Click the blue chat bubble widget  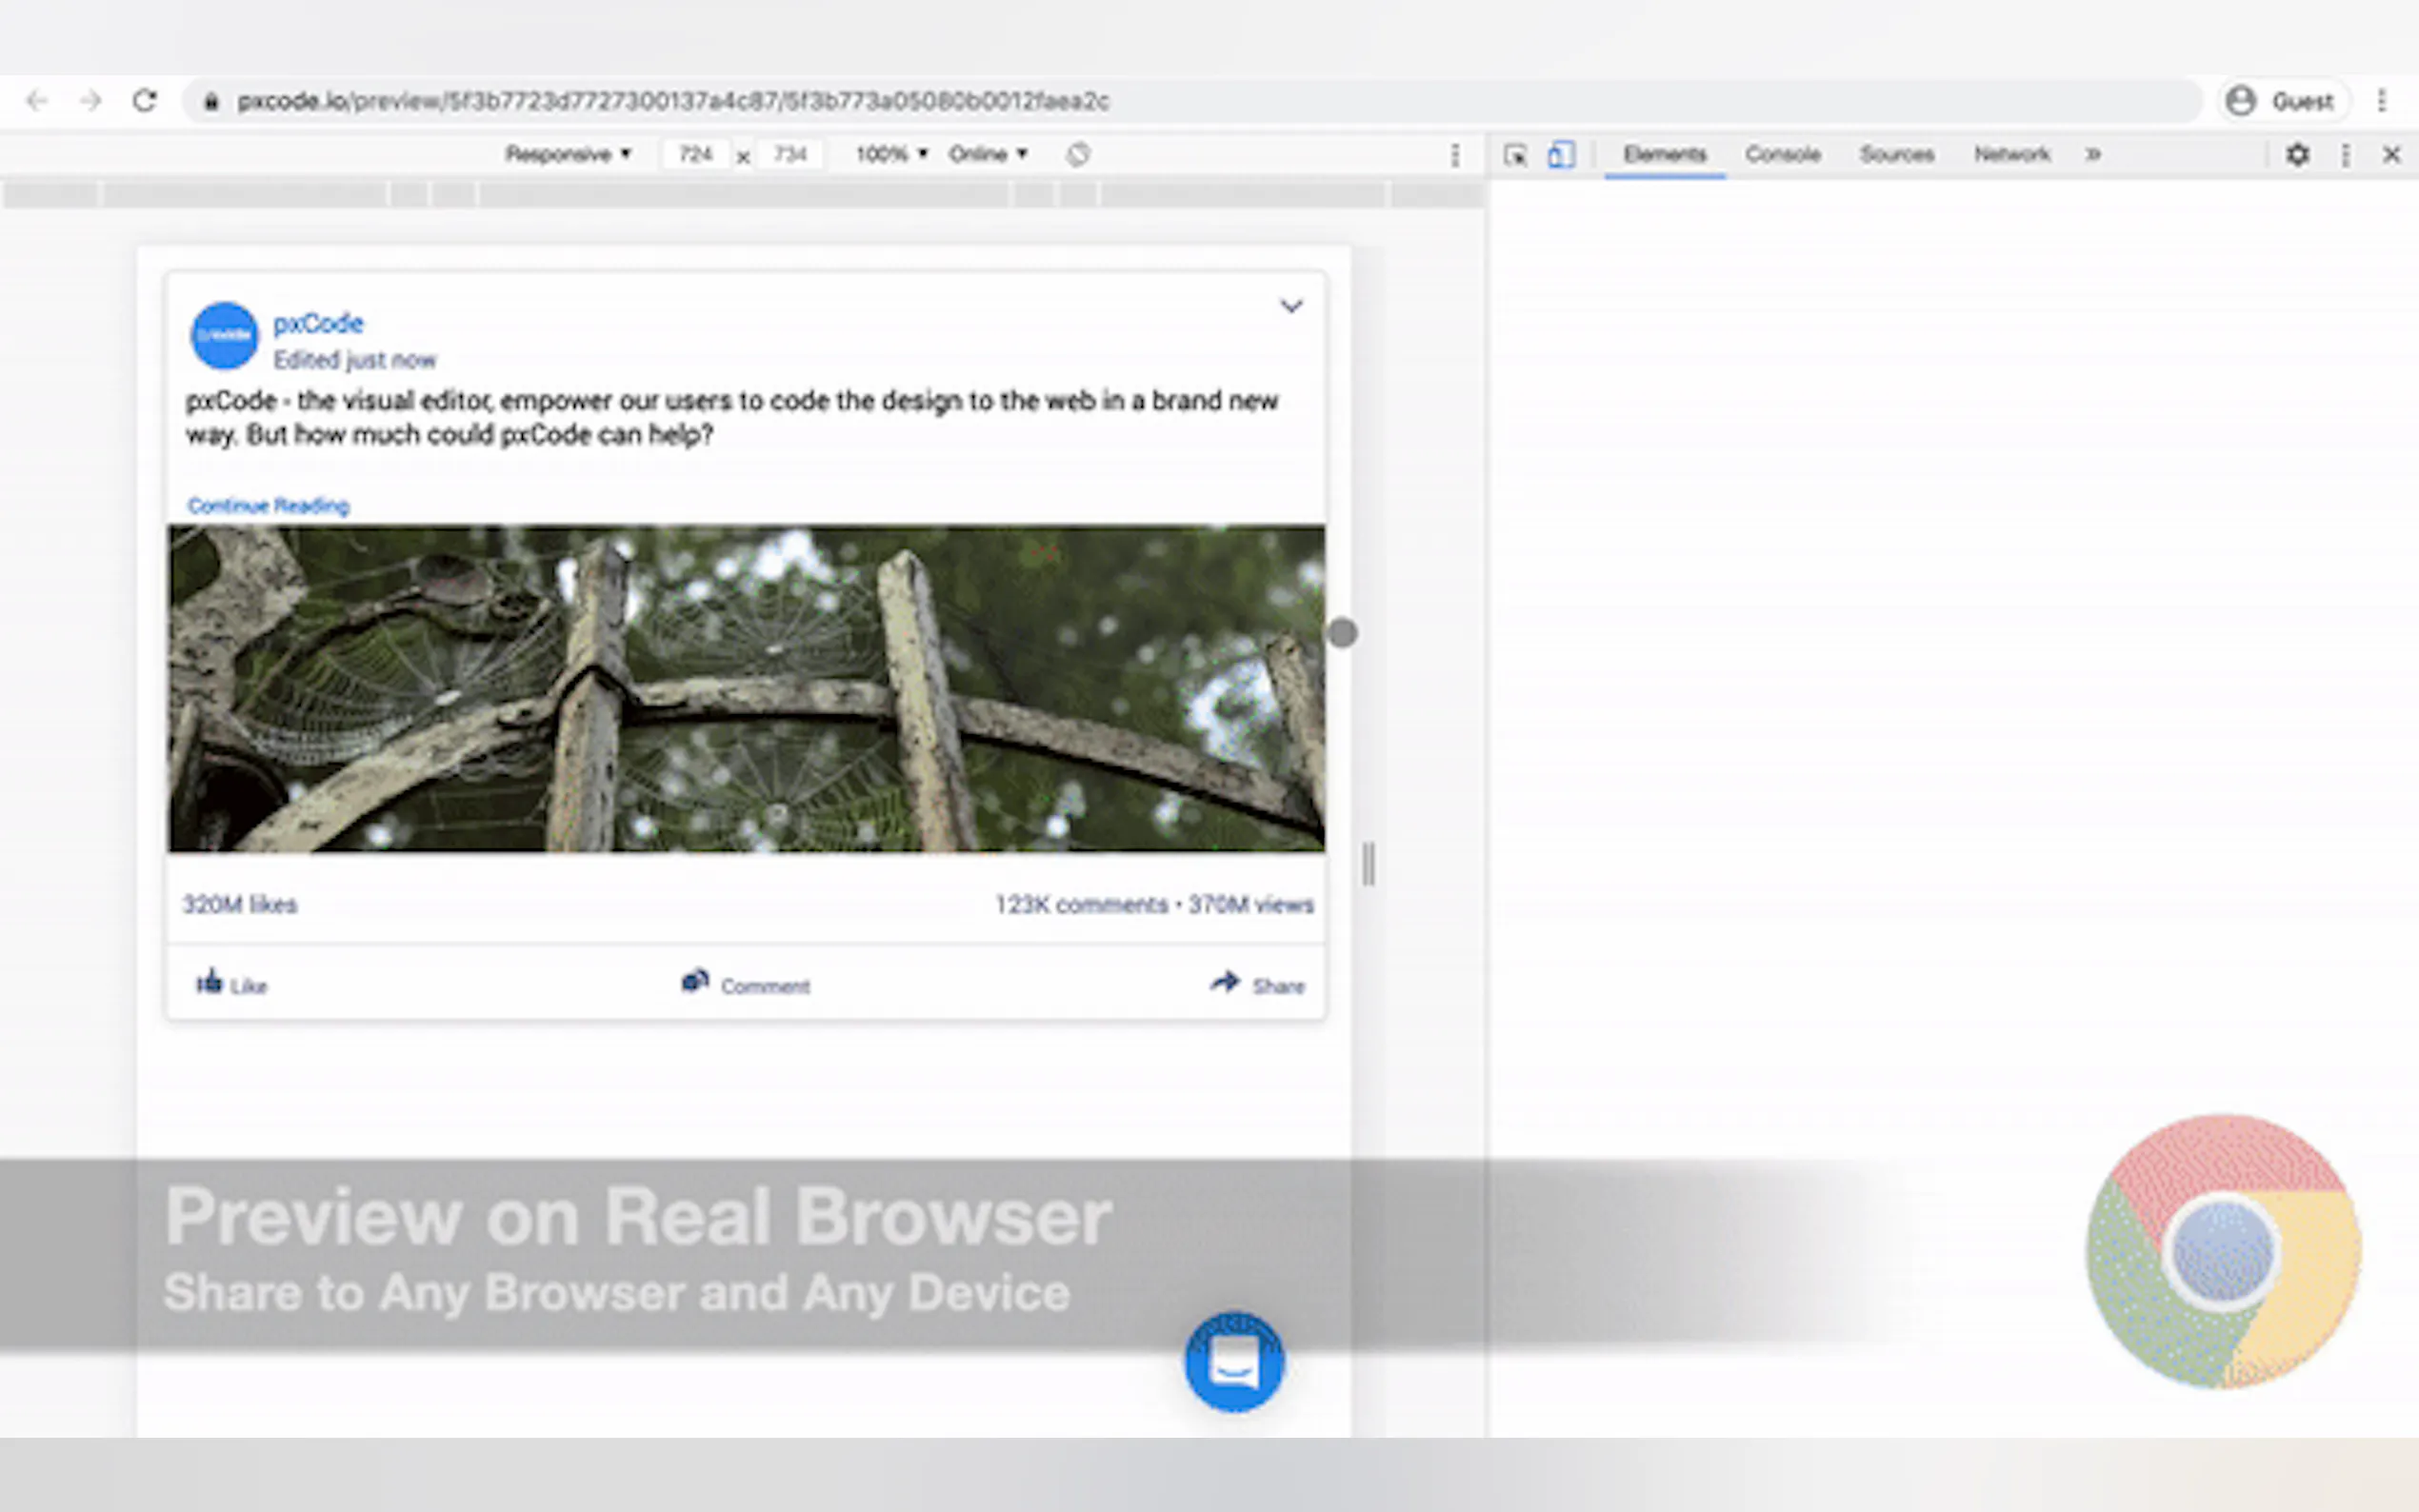(1233, 1362)
